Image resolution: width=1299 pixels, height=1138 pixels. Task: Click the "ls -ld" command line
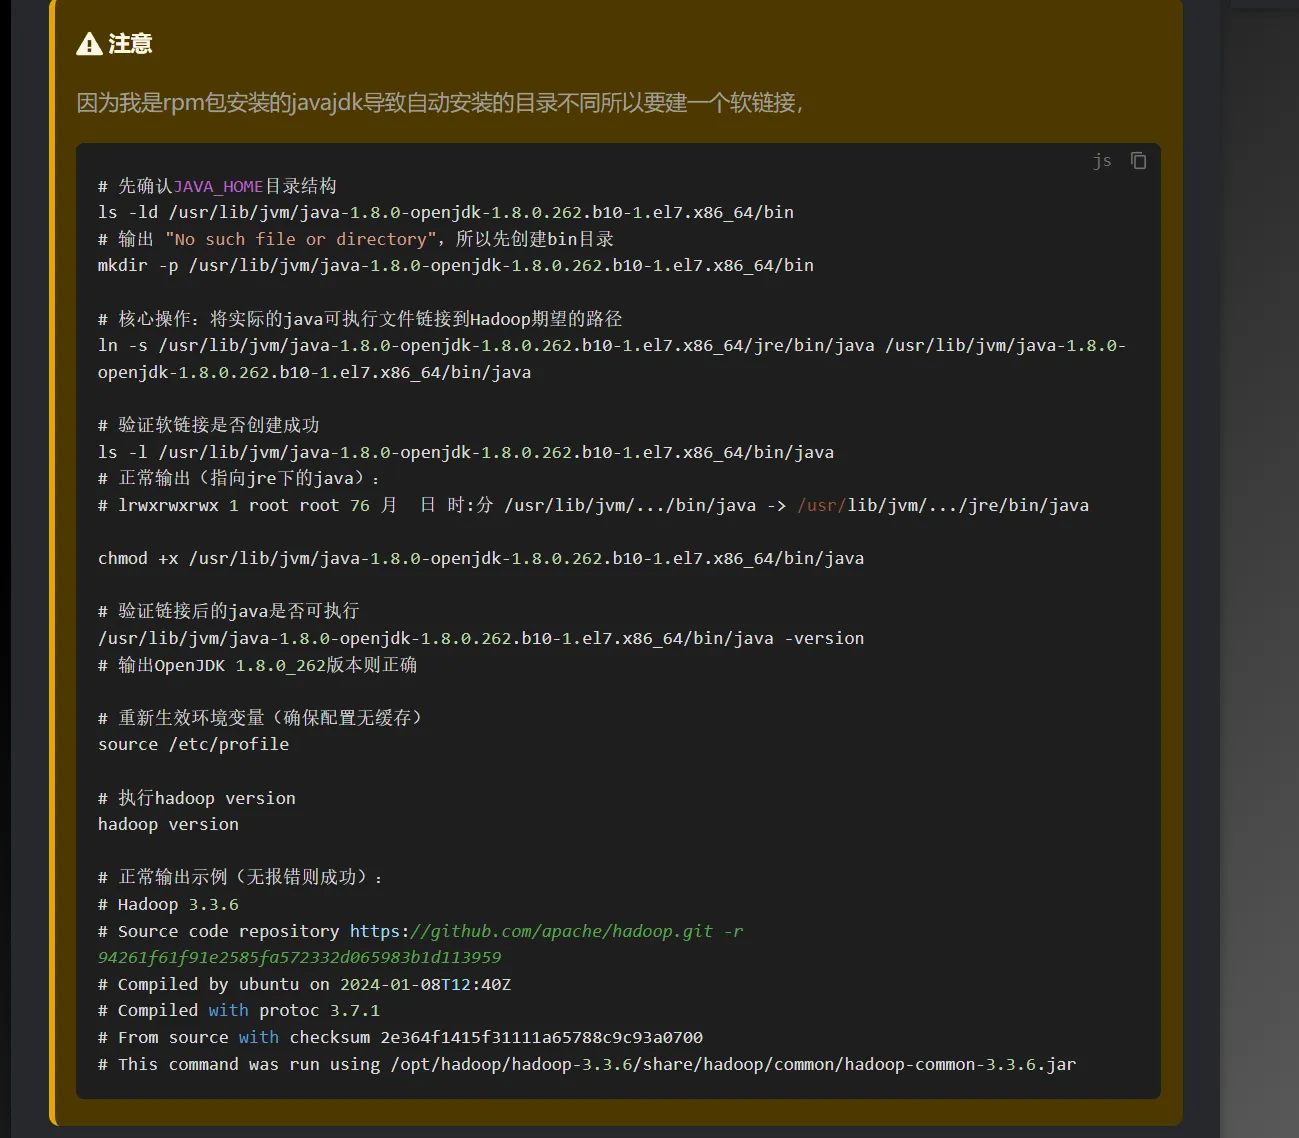tap(445, 212)
